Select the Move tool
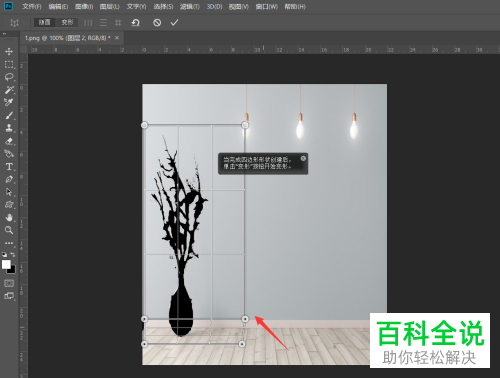Viewport: 500px width, 378px height. [x=9, y=51]
